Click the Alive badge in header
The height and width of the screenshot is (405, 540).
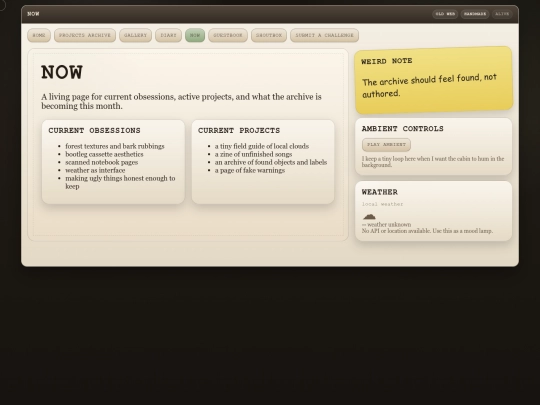pyautogui.click(x=502, y=14)
